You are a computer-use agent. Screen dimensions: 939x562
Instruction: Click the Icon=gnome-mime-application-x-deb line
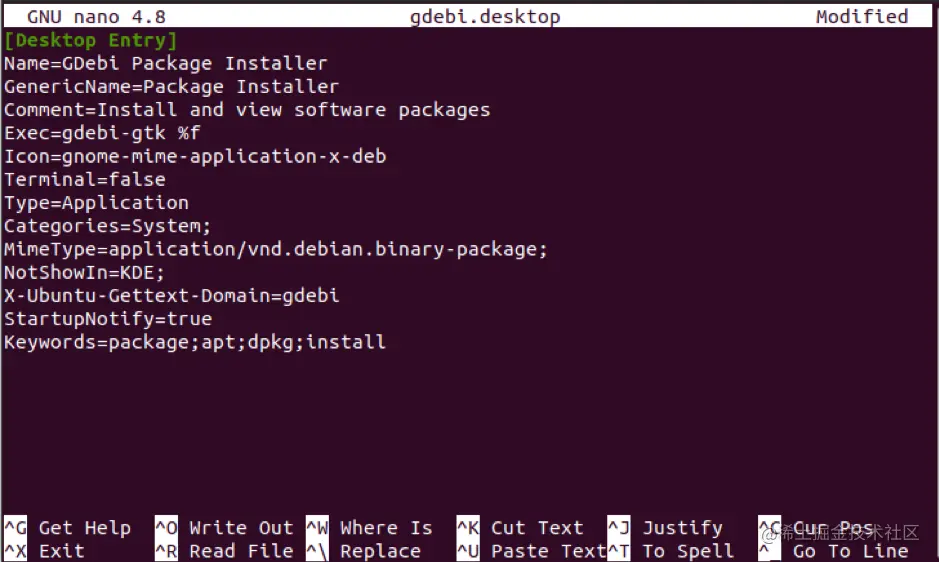pyautogui.click(x=195, y=156)
